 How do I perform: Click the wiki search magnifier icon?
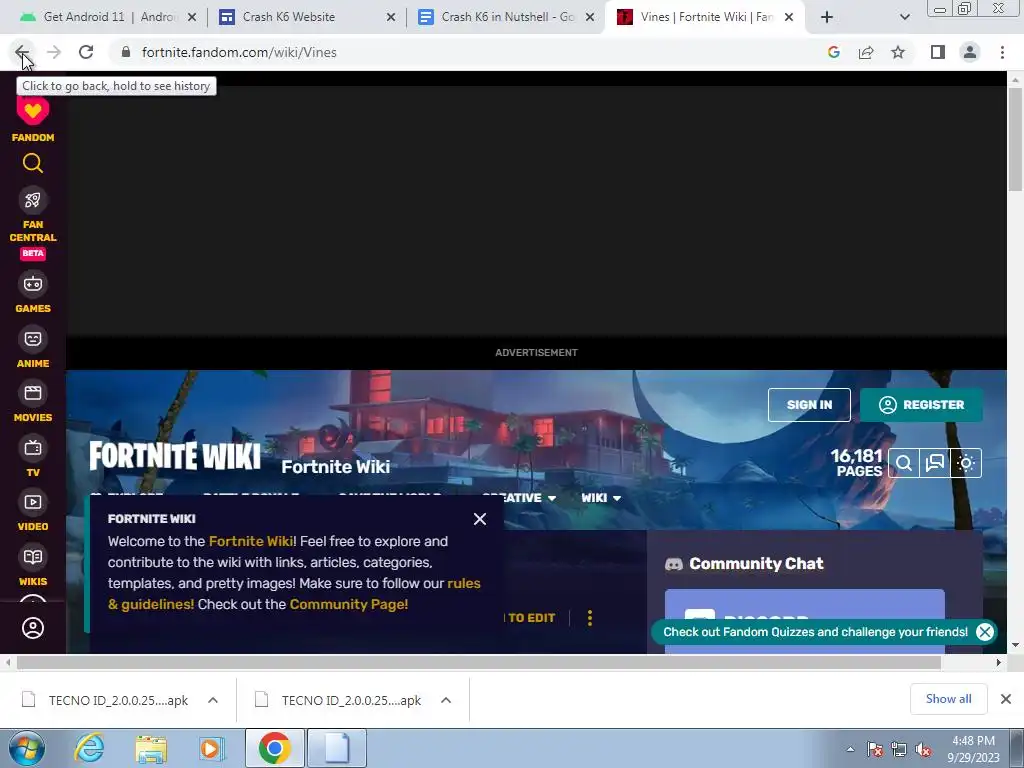pyautogui.click(x=904, y=464)
